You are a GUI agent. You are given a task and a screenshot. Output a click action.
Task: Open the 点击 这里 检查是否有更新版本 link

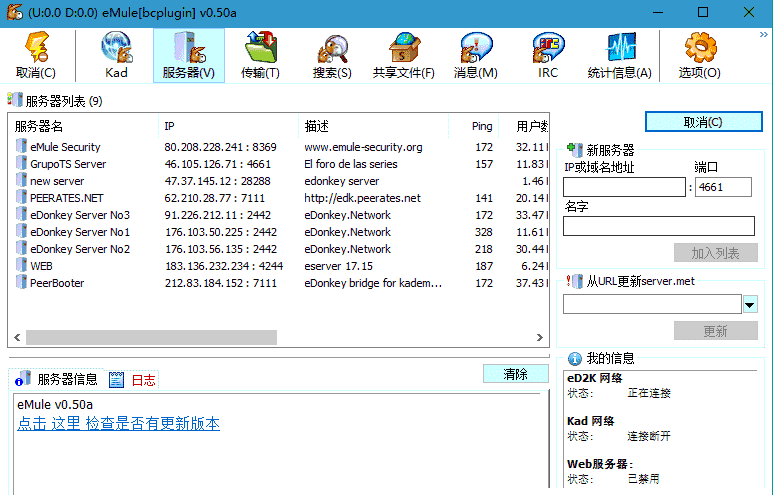pyautogui.click(x=119, y=423)
